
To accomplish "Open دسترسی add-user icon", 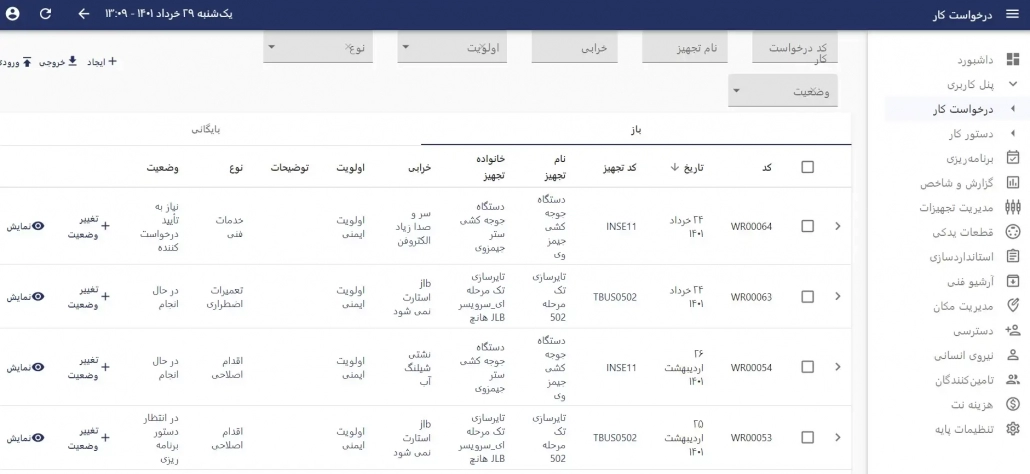I will 1012,331.
